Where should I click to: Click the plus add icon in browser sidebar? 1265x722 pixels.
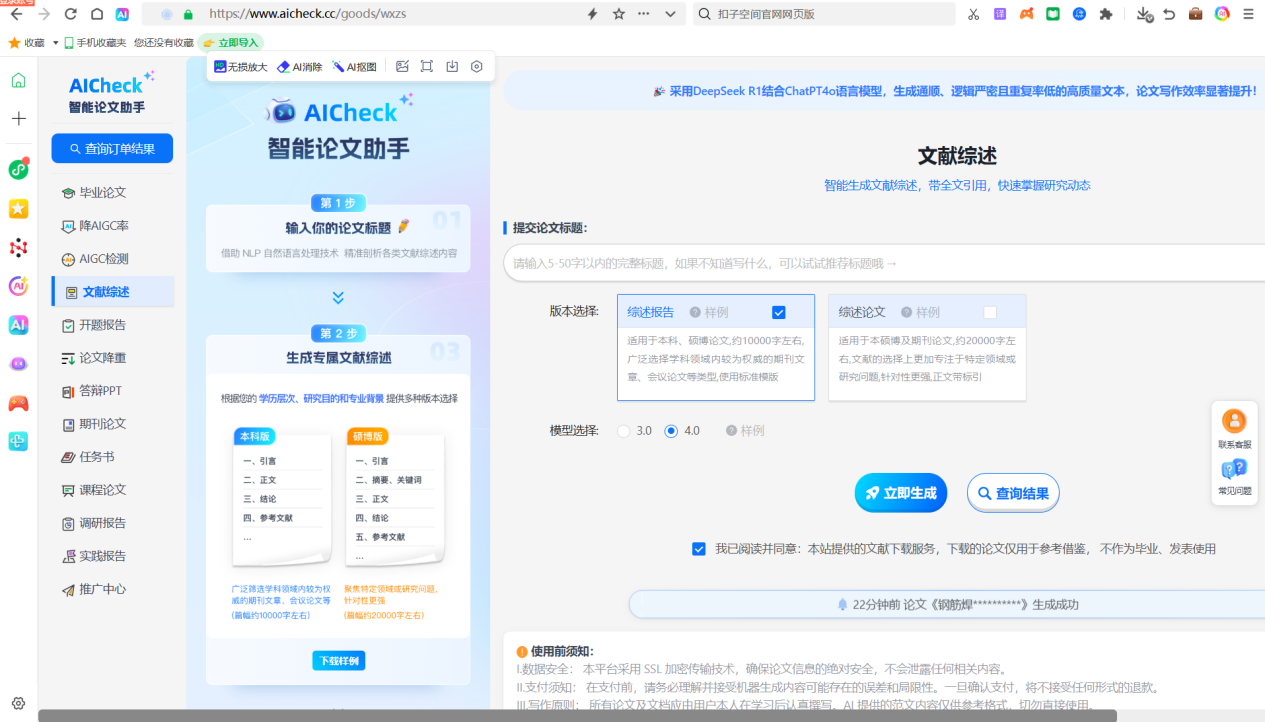point(18,118)
